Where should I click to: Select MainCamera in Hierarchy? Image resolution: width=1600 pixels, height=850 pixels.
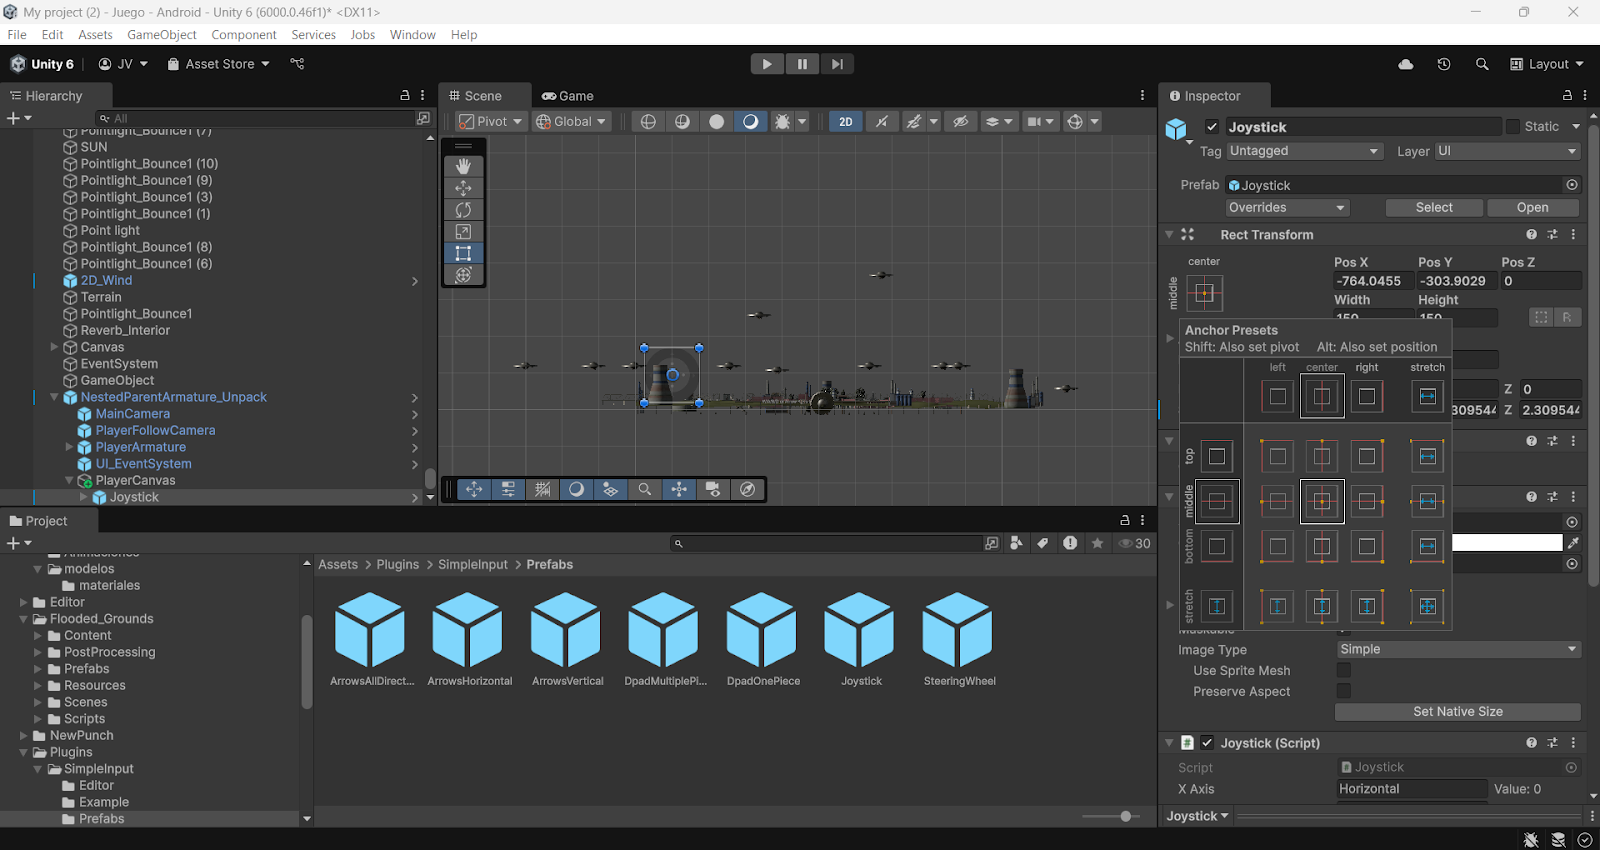coord(132,414)
